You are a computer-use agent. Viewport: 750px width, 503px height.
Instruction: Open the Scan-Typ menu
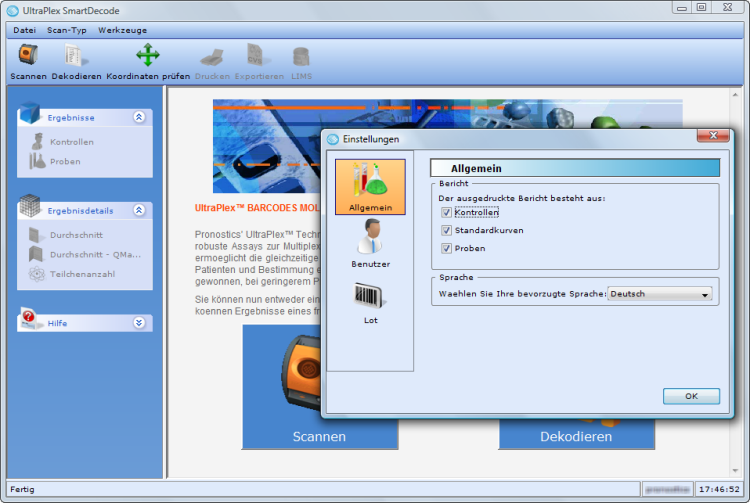(66, 30)
